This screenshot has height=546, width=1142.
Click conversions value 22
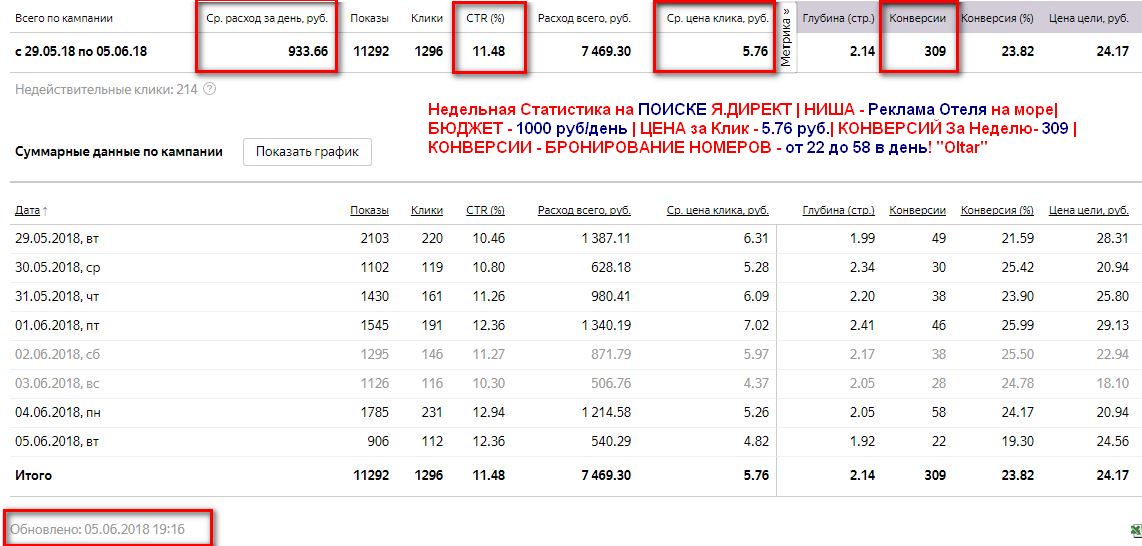point(939,442)
